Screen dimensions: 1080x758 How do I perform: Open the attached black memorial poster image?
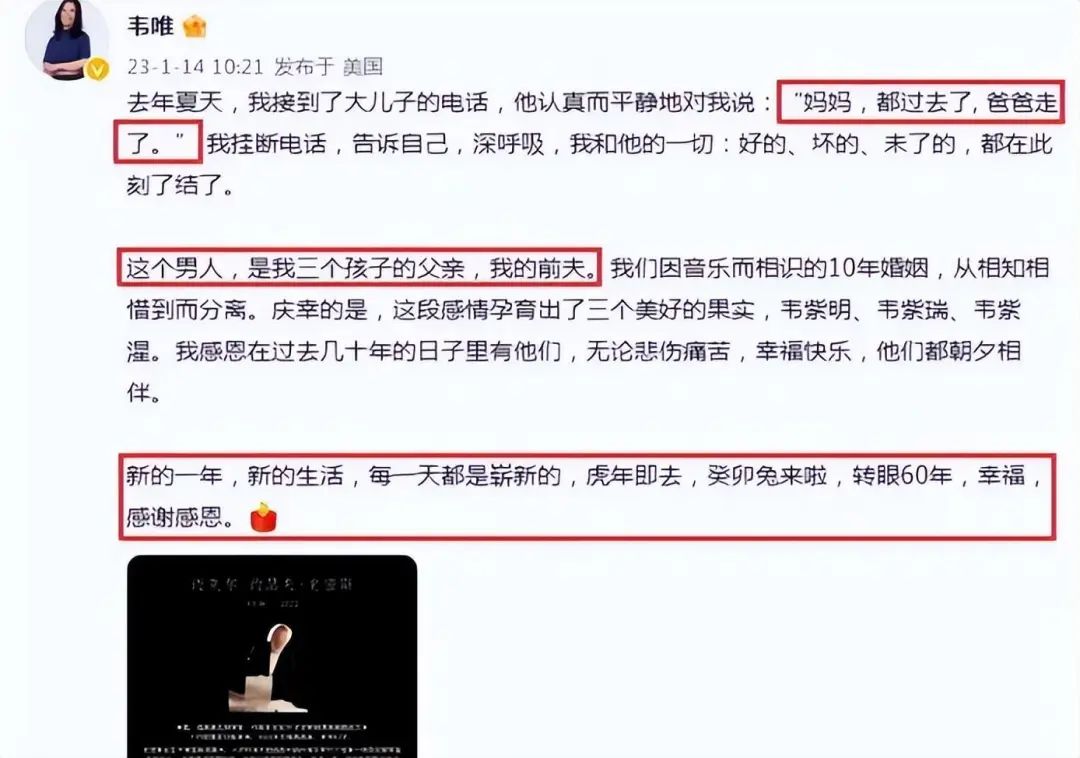point(272,656)
